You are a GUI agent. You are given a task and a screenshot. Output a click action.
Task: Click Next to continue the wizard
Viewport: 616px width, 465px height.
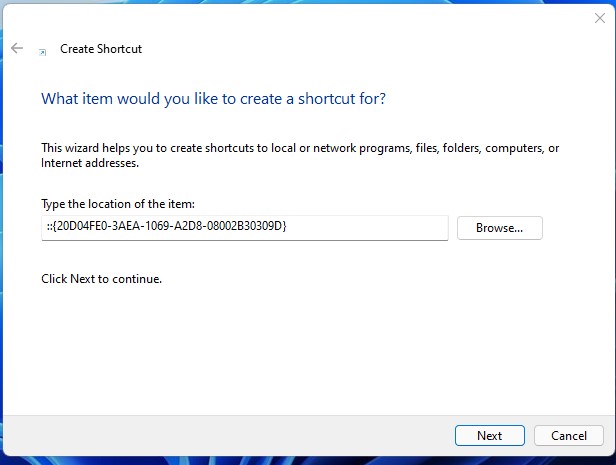[x=490, y=436]
